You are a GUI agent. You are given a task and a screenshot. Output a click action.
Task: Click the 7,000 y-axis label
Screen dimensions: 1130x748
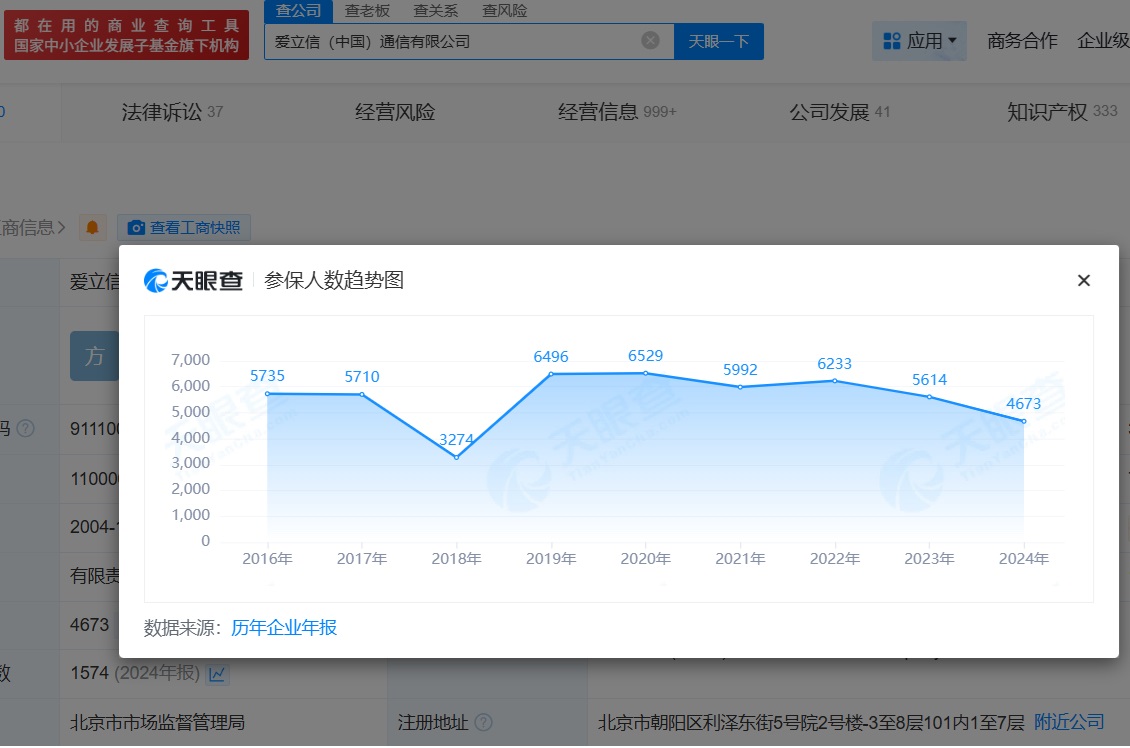click(x=190, y=360)
